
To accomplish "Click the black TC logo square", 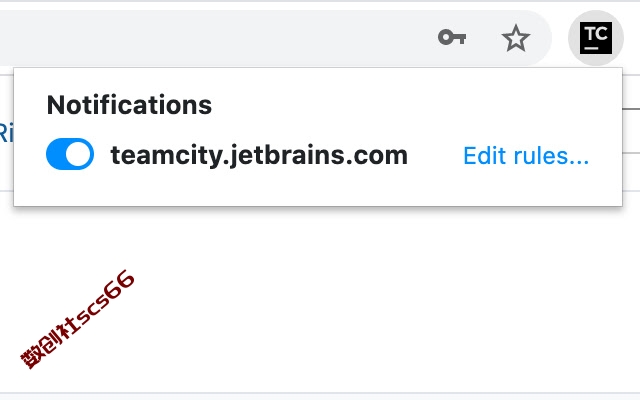I will point(596,38).
